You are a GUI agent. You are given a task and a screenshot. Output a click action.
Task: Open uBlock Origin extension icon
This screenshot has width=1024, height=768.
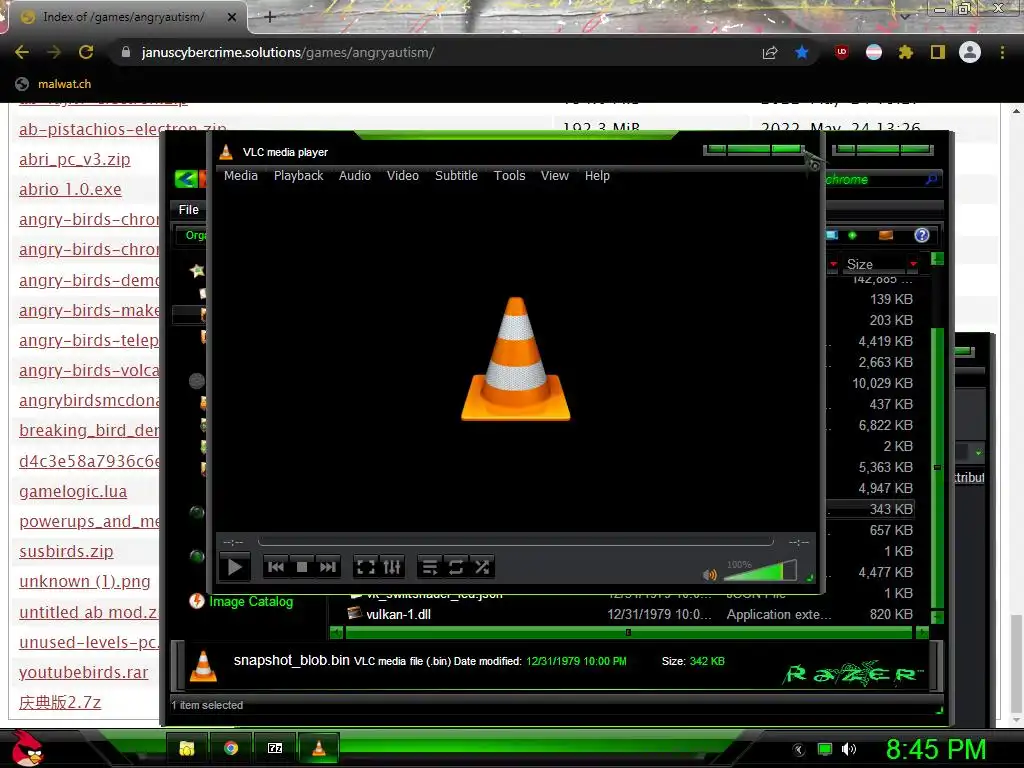click(841, 52)
